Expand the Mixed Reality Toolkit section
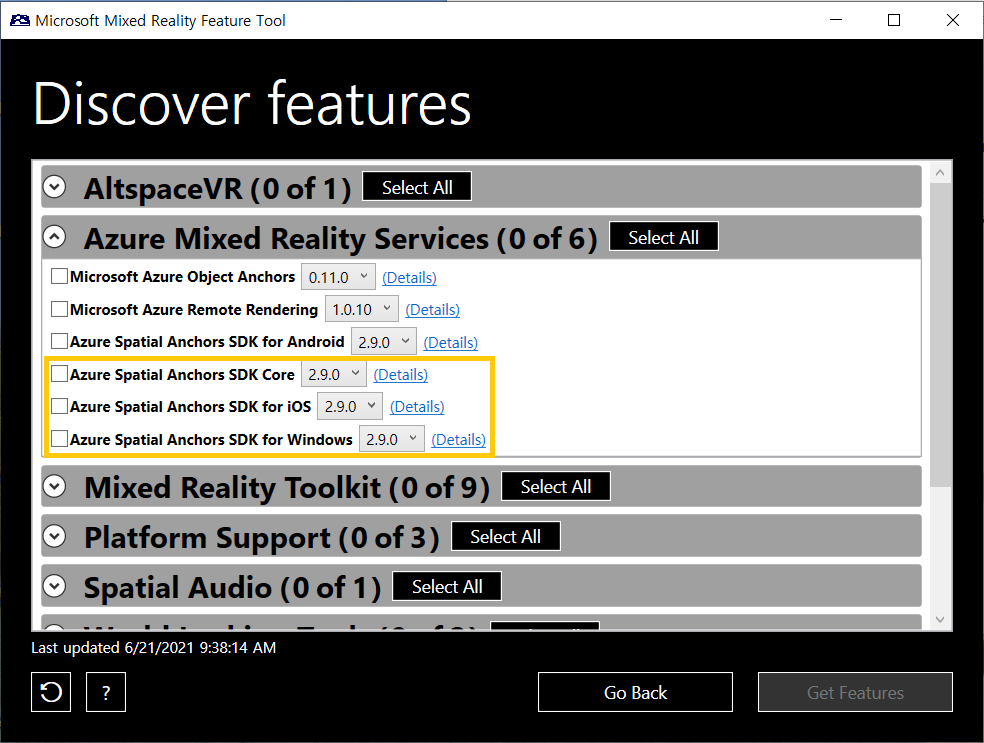This screenshot has height=743, width=984. click(x=55, y=486)
